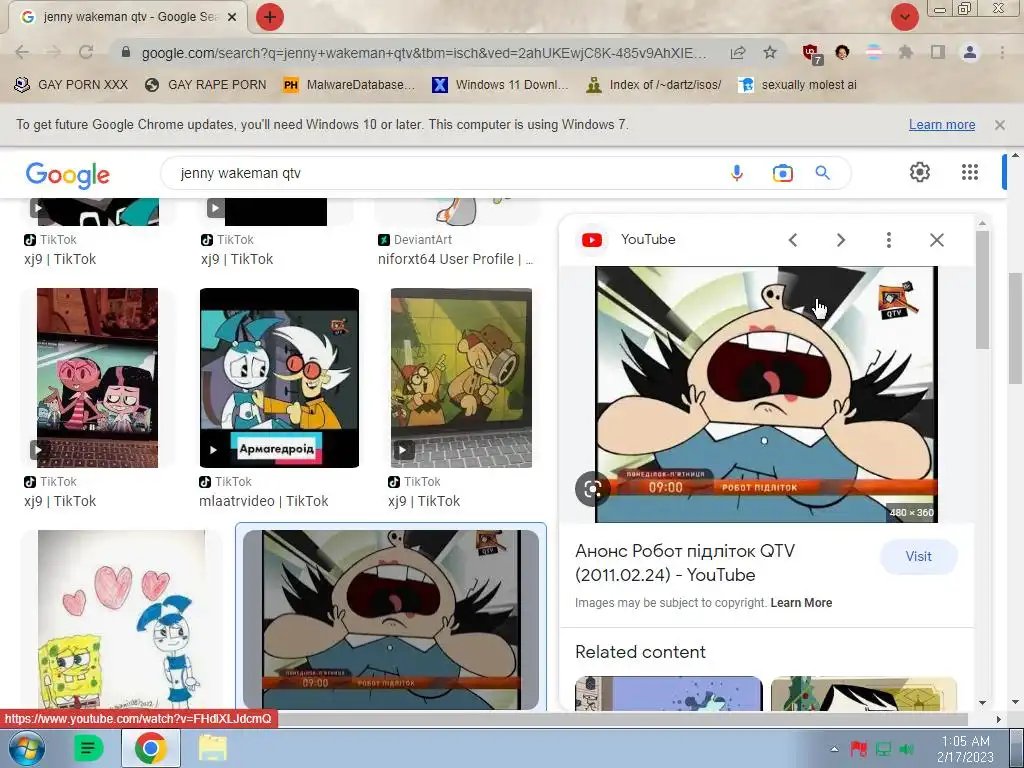Start voice search with the microphone icon
The image size is (1024, 768).
pyautogui.click(x=737, y=173)
